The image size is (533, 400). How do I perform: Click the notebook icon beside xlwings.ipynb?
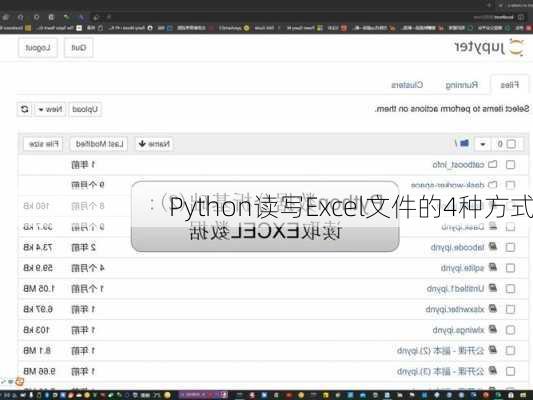(x=493, y=329)
